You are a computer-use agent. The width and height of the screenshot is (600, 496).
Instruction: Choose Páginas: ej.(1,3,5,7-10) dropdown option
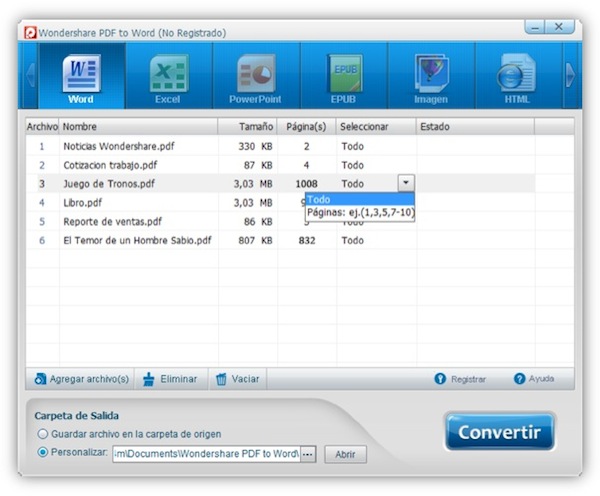point(360,212)
